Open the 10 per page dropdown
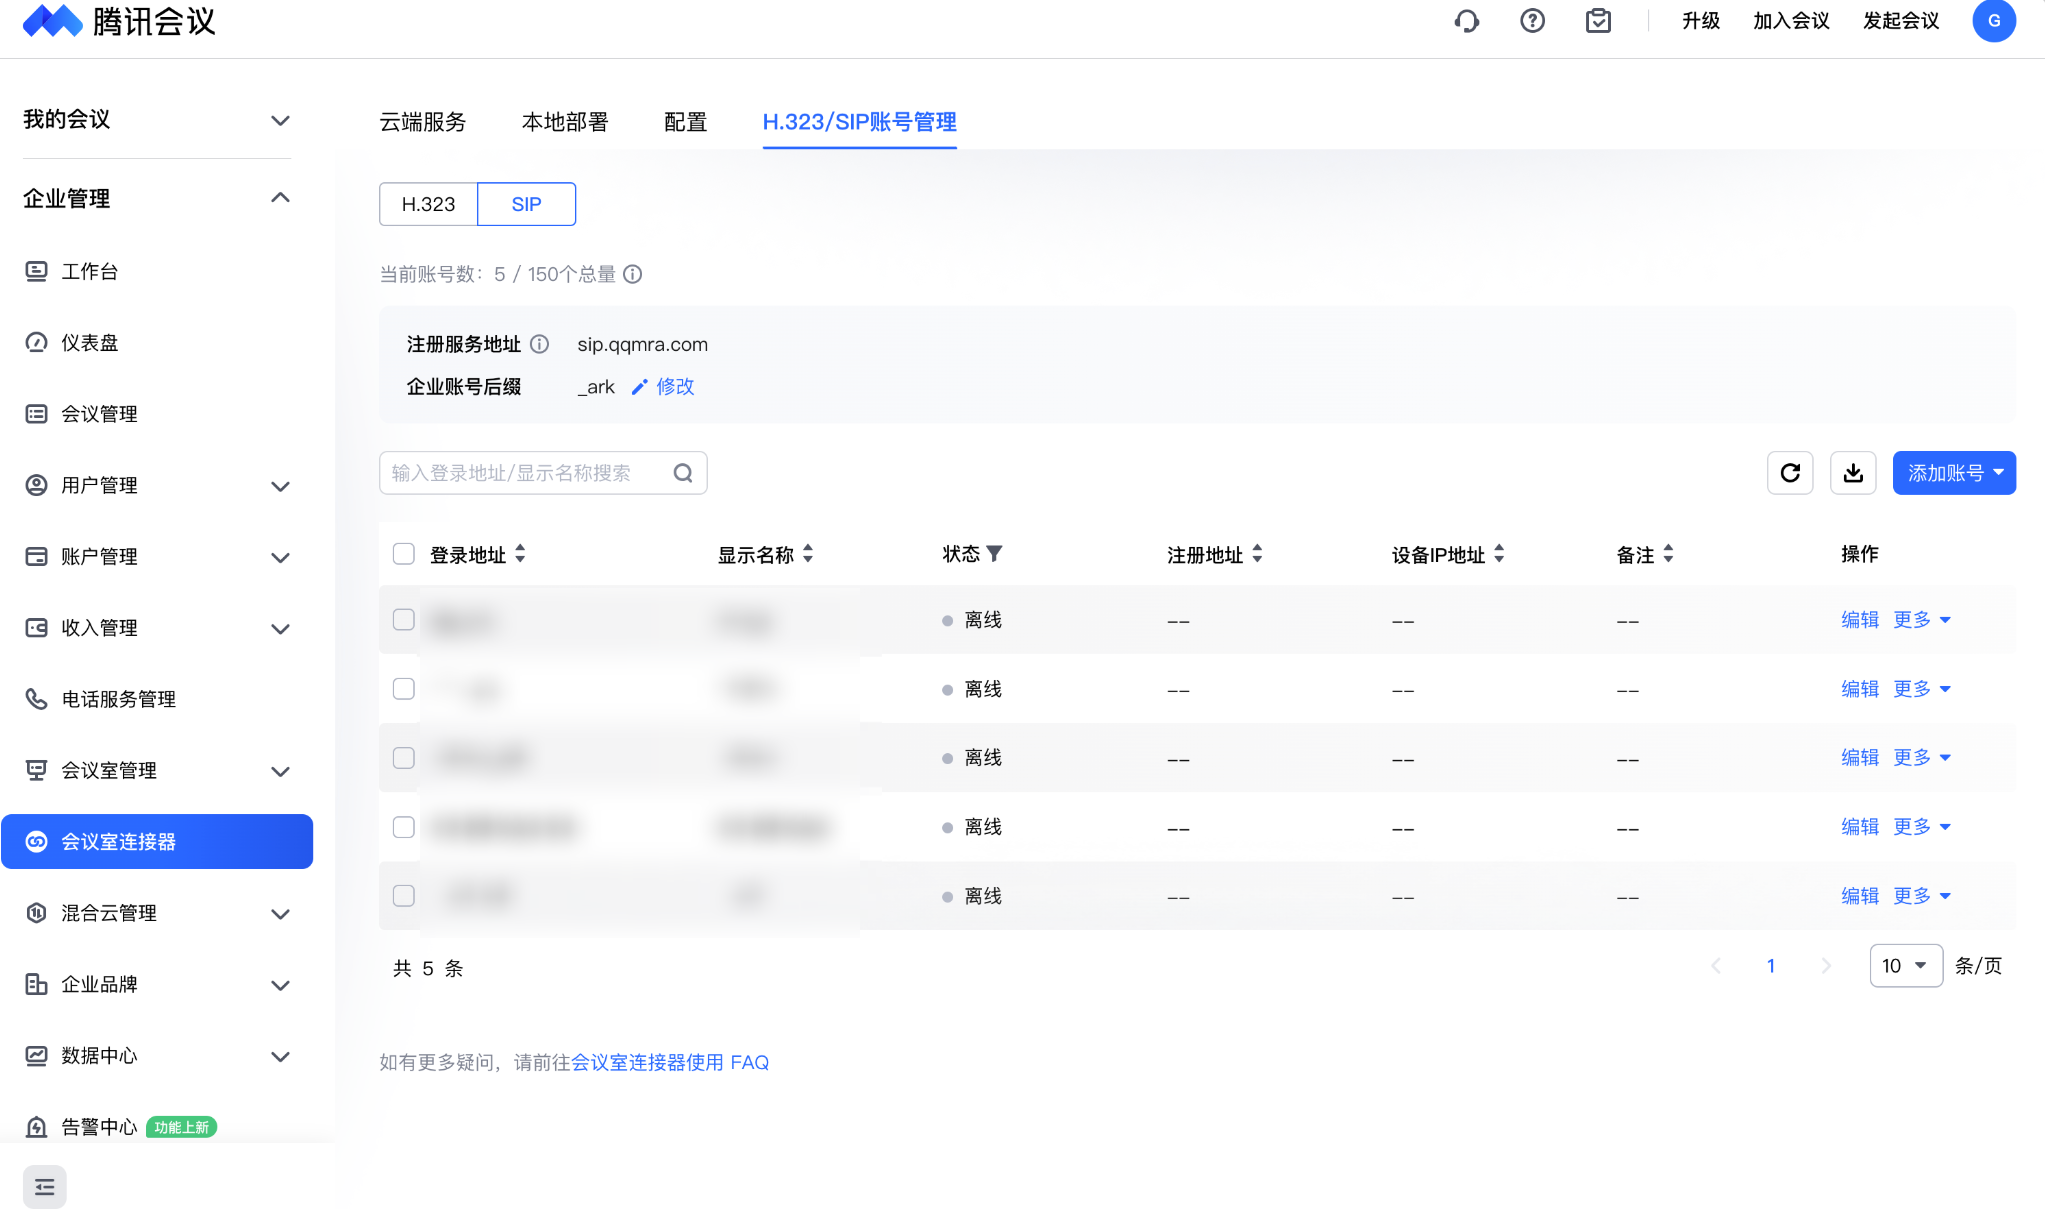This screenshot has height=1209, width=2045. pyautogui.click(x=1905, y=966)
